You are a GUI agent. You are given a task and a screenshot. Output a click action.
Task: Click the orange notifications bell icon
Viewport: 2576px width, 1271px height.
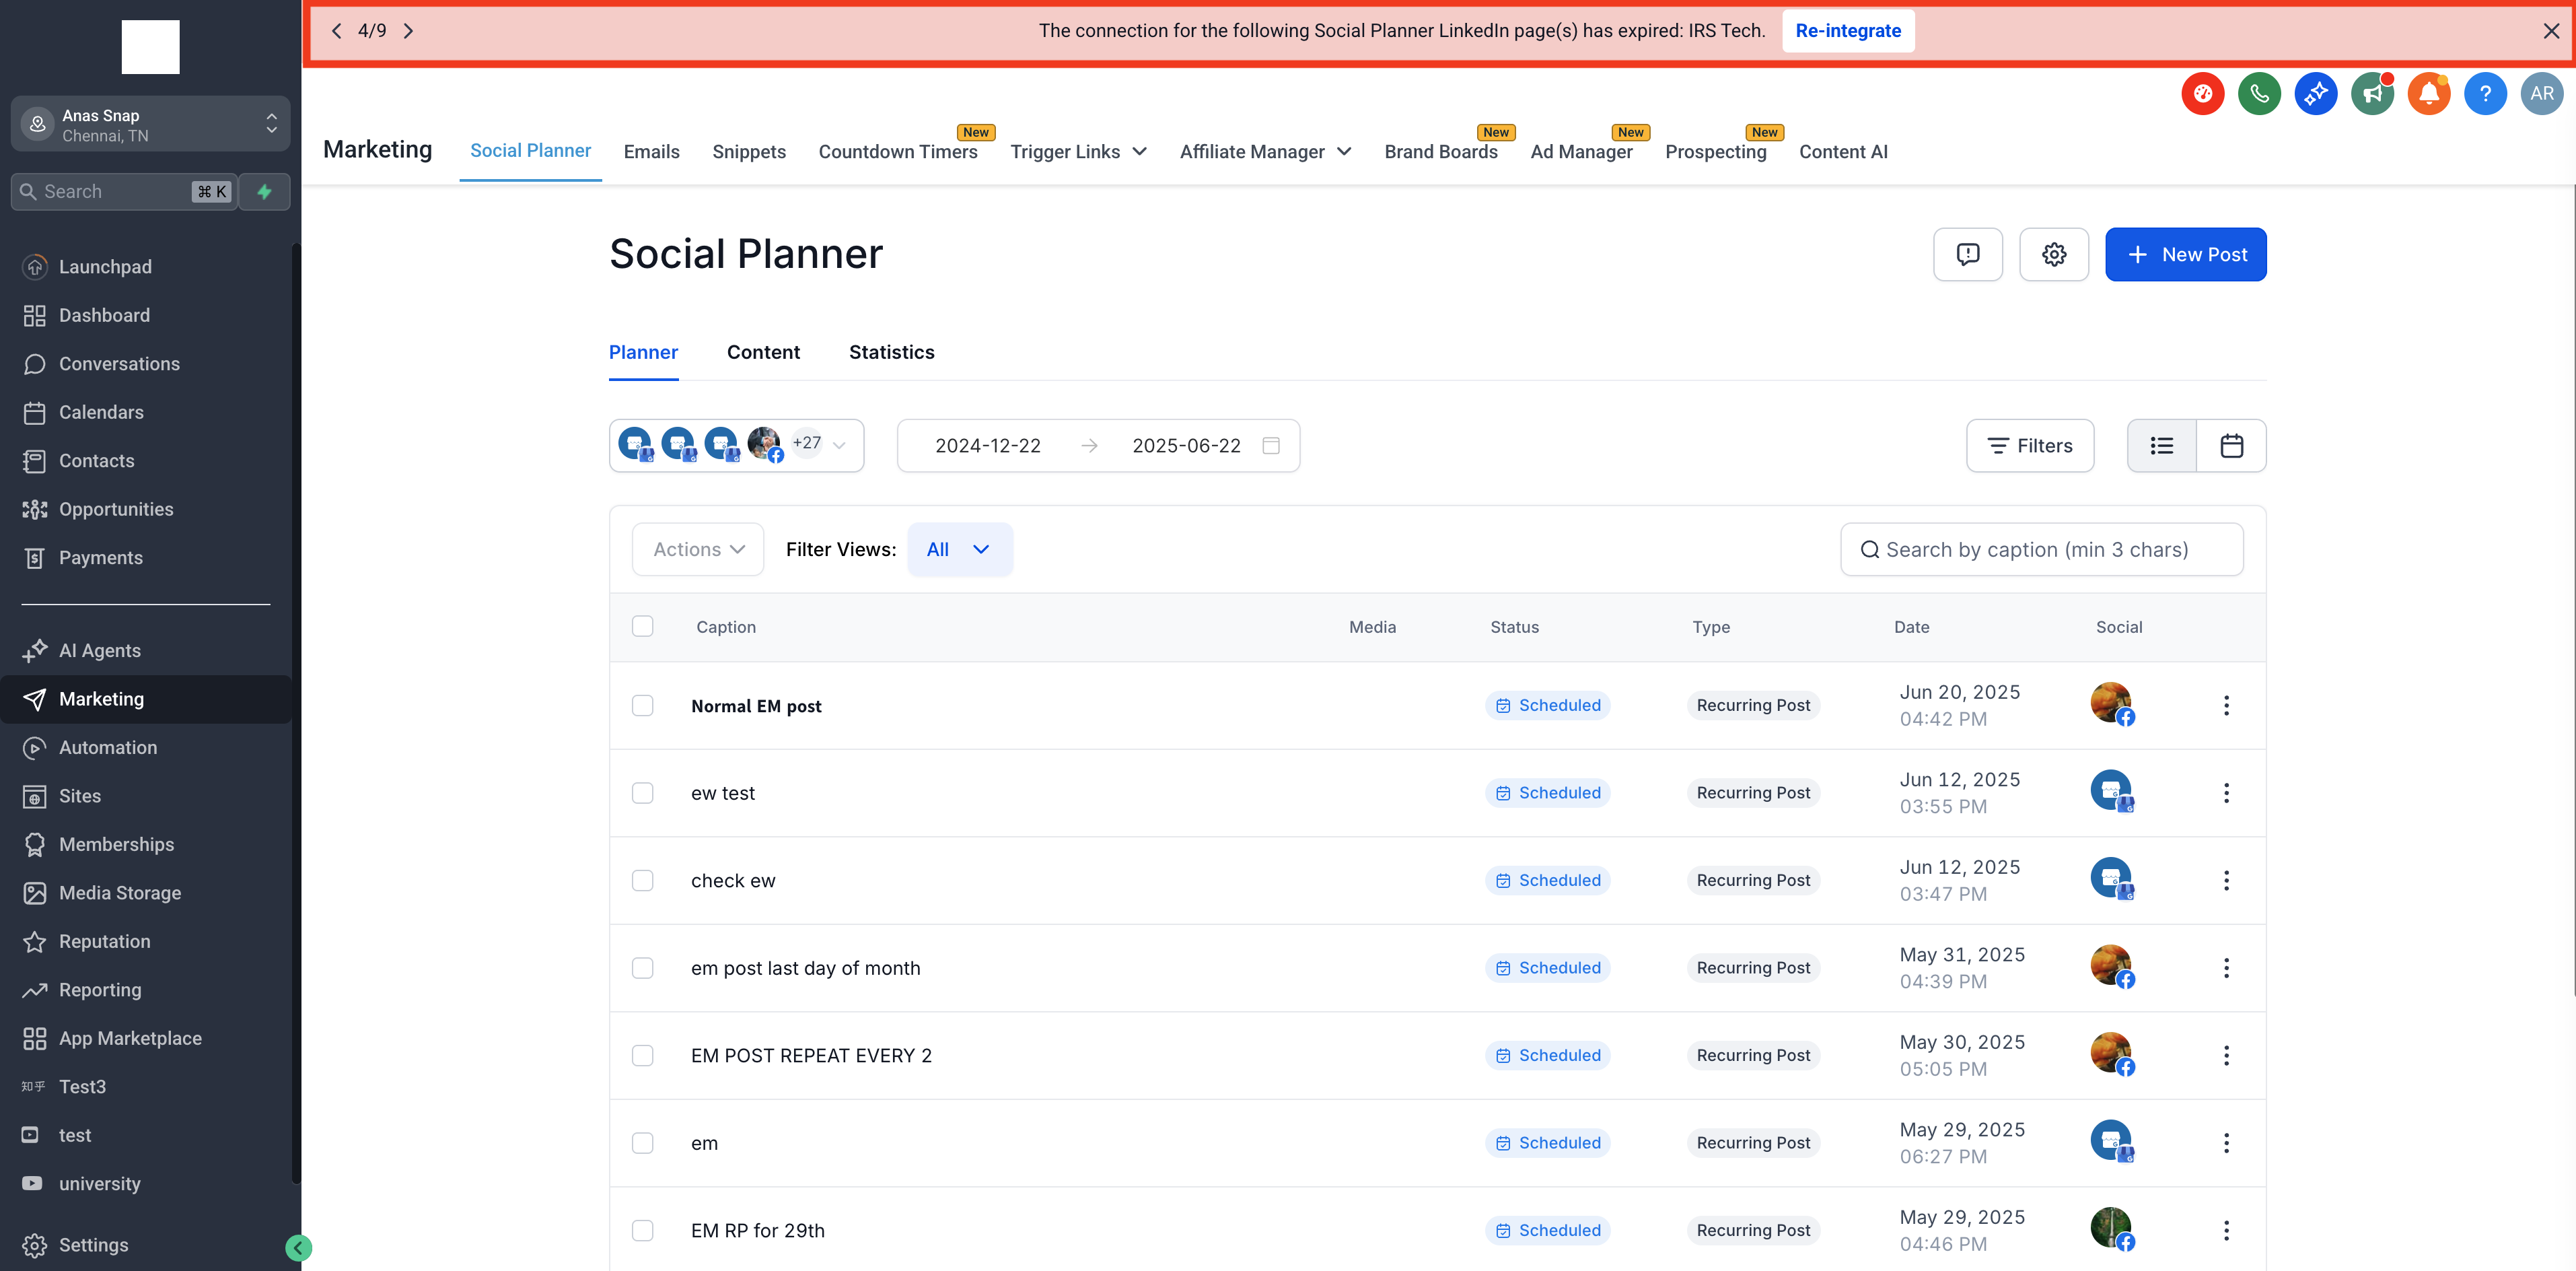point(2428,94)
